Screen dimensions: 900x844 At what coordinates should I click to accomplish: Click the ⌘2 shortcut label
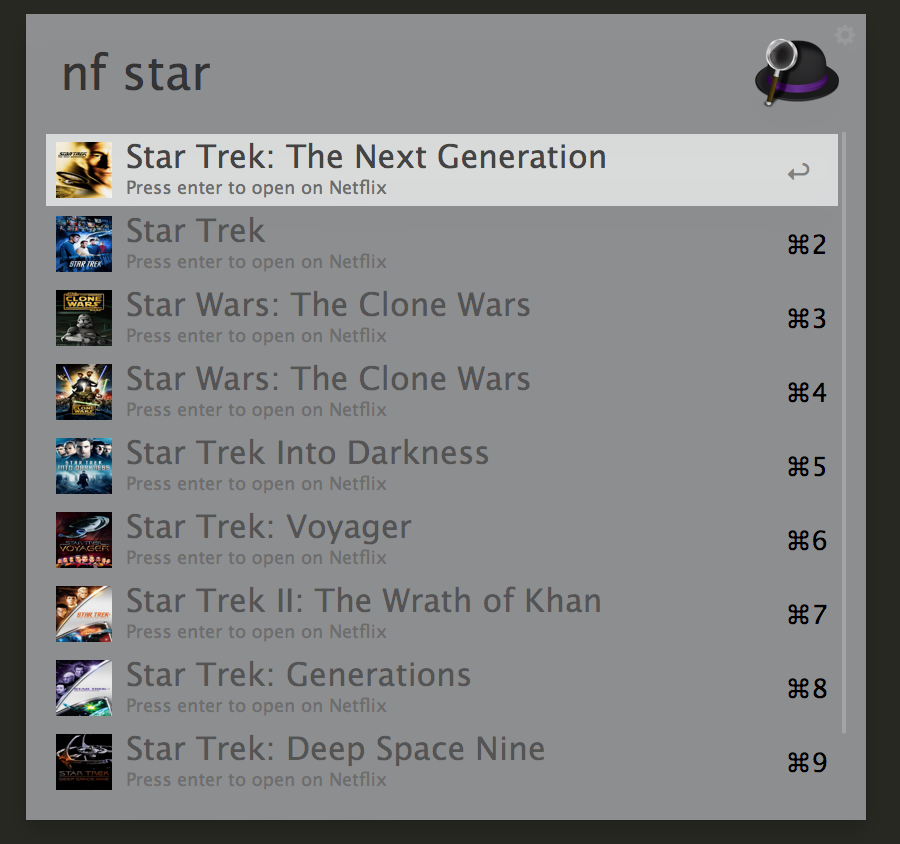(807, 245)
